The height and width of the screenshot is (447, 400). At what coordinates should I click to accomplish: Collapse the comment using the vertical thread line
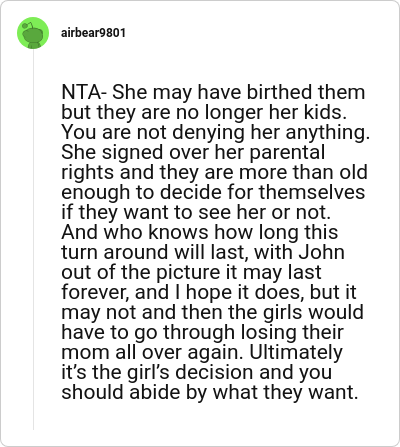click(x=33, y=239)
